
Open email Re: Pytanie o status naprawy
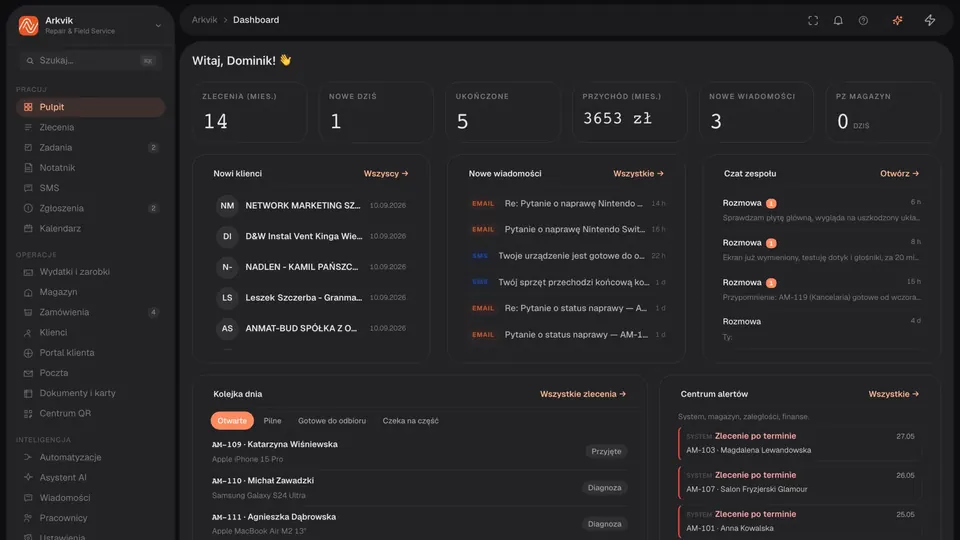pyautogui.click(x=566, y=308)
